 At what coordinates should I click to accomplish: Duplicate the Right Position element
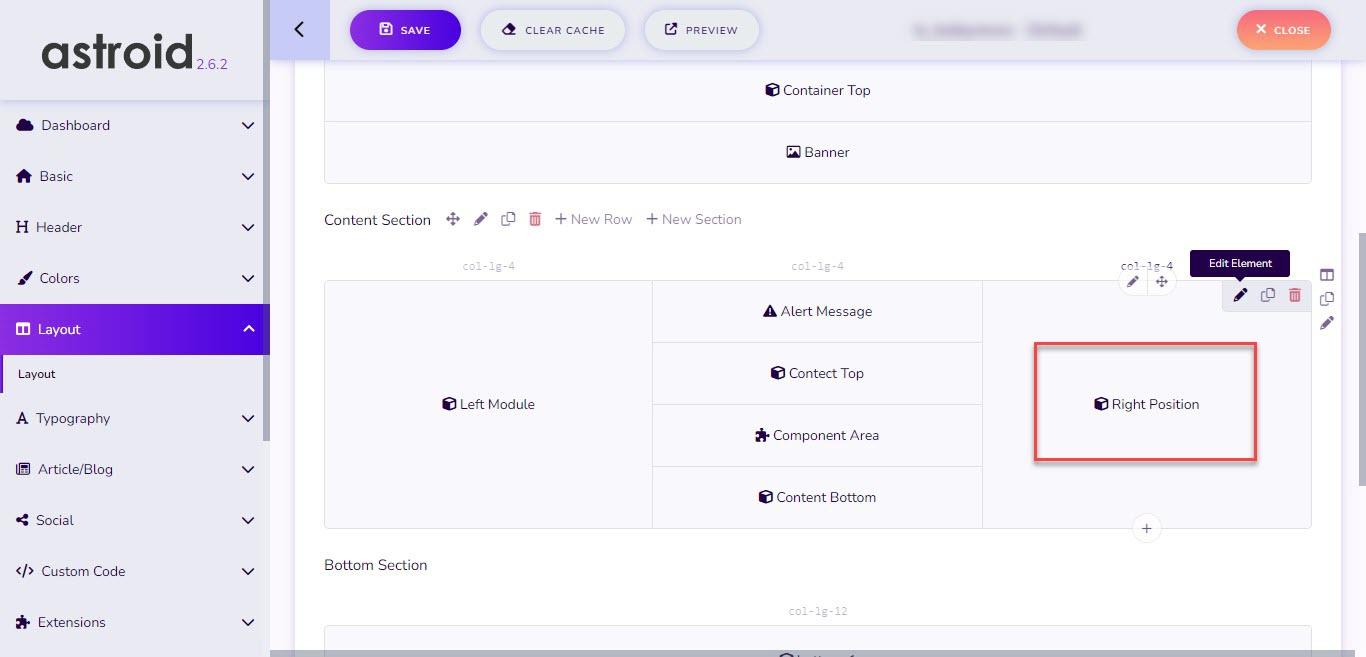[1268, 295]
